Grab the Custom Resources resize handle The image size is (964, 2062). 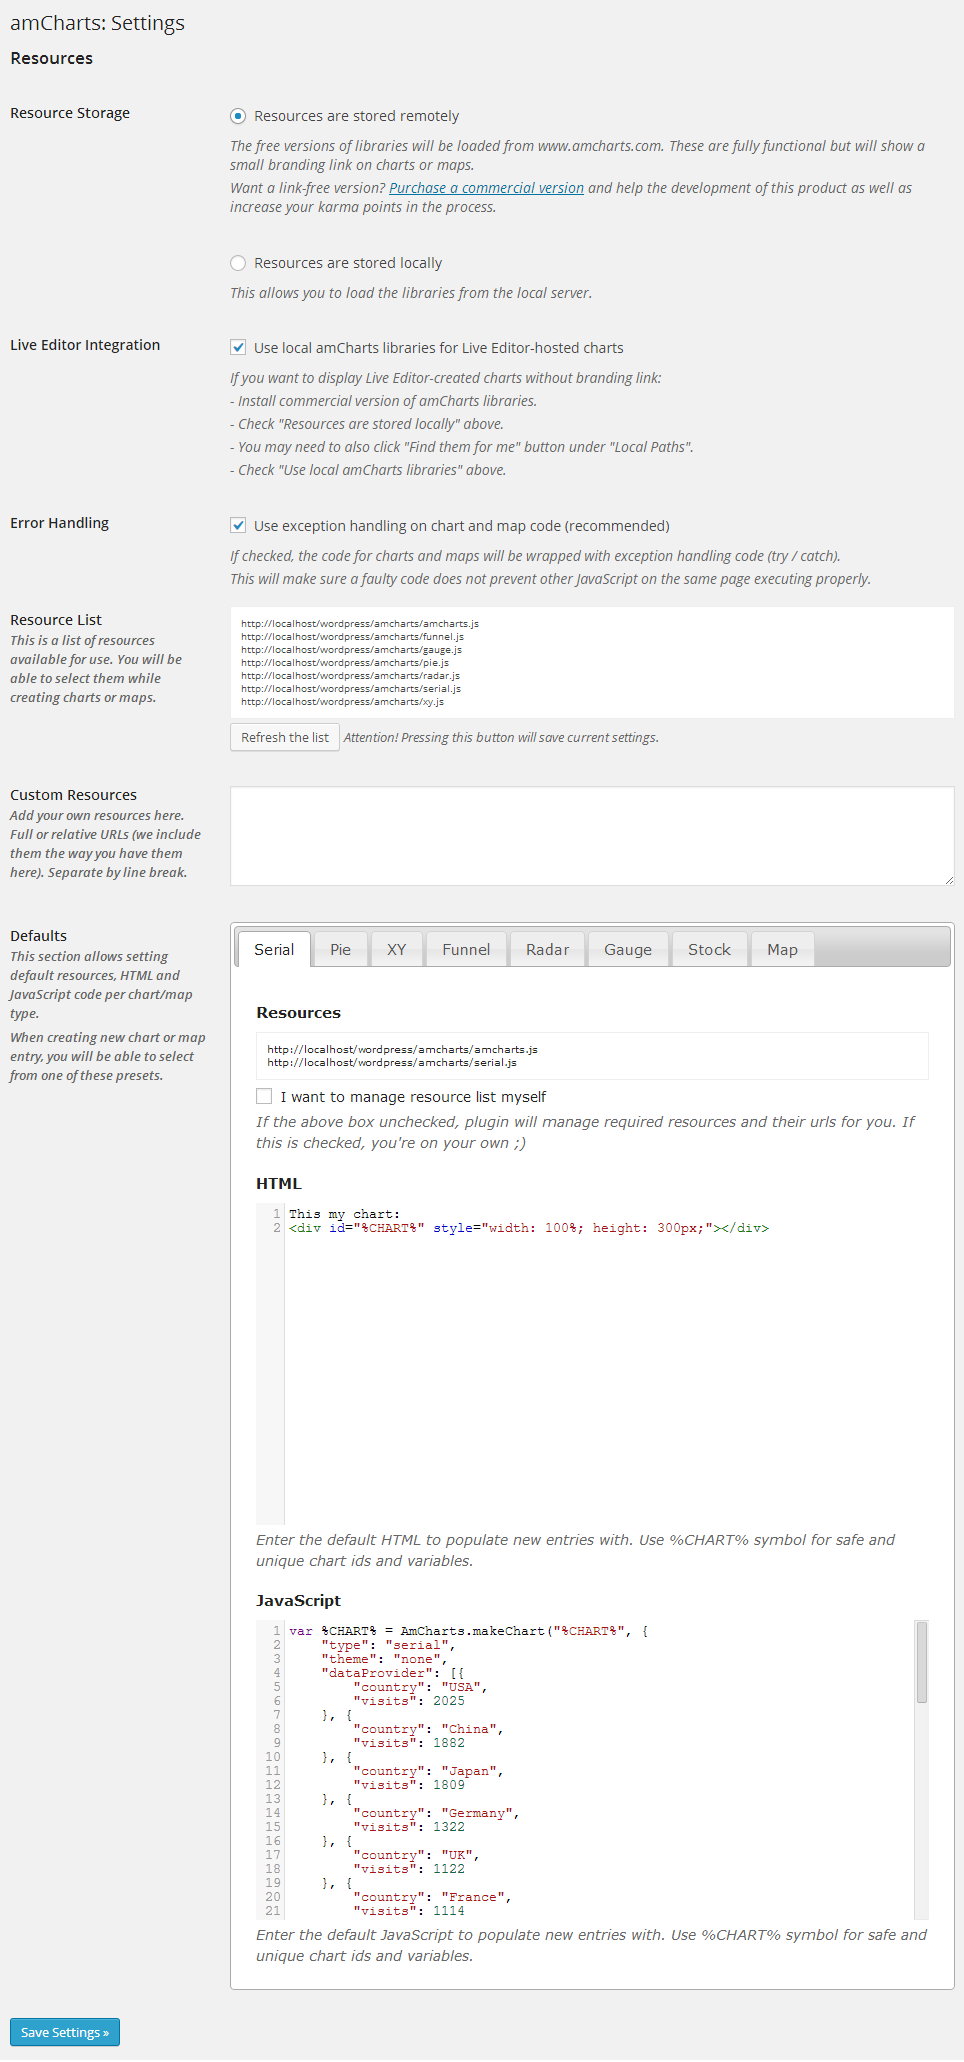(x=948, y=880)
